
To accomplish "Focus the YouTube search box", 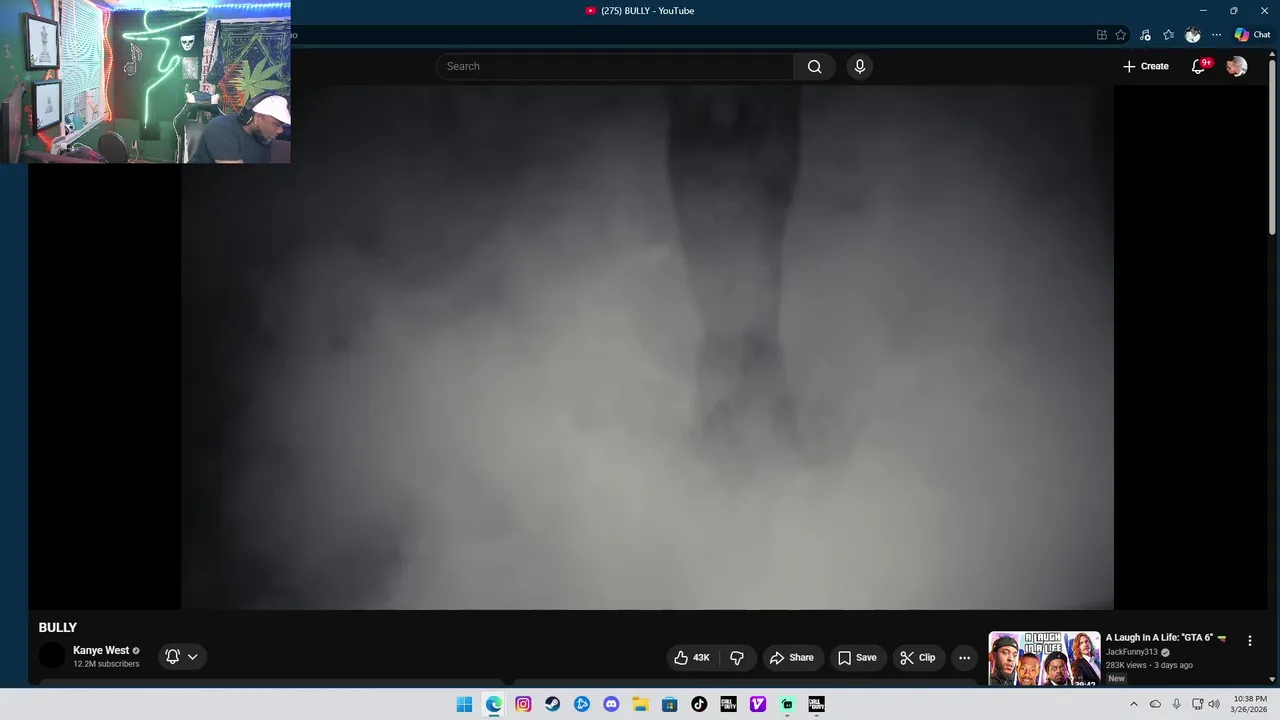I will (x=615, y=67).
